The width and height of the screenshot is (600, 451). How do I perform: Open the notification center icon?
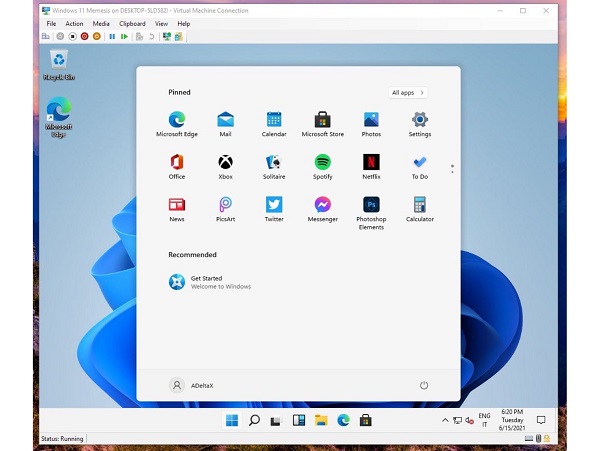click(541, 420)
